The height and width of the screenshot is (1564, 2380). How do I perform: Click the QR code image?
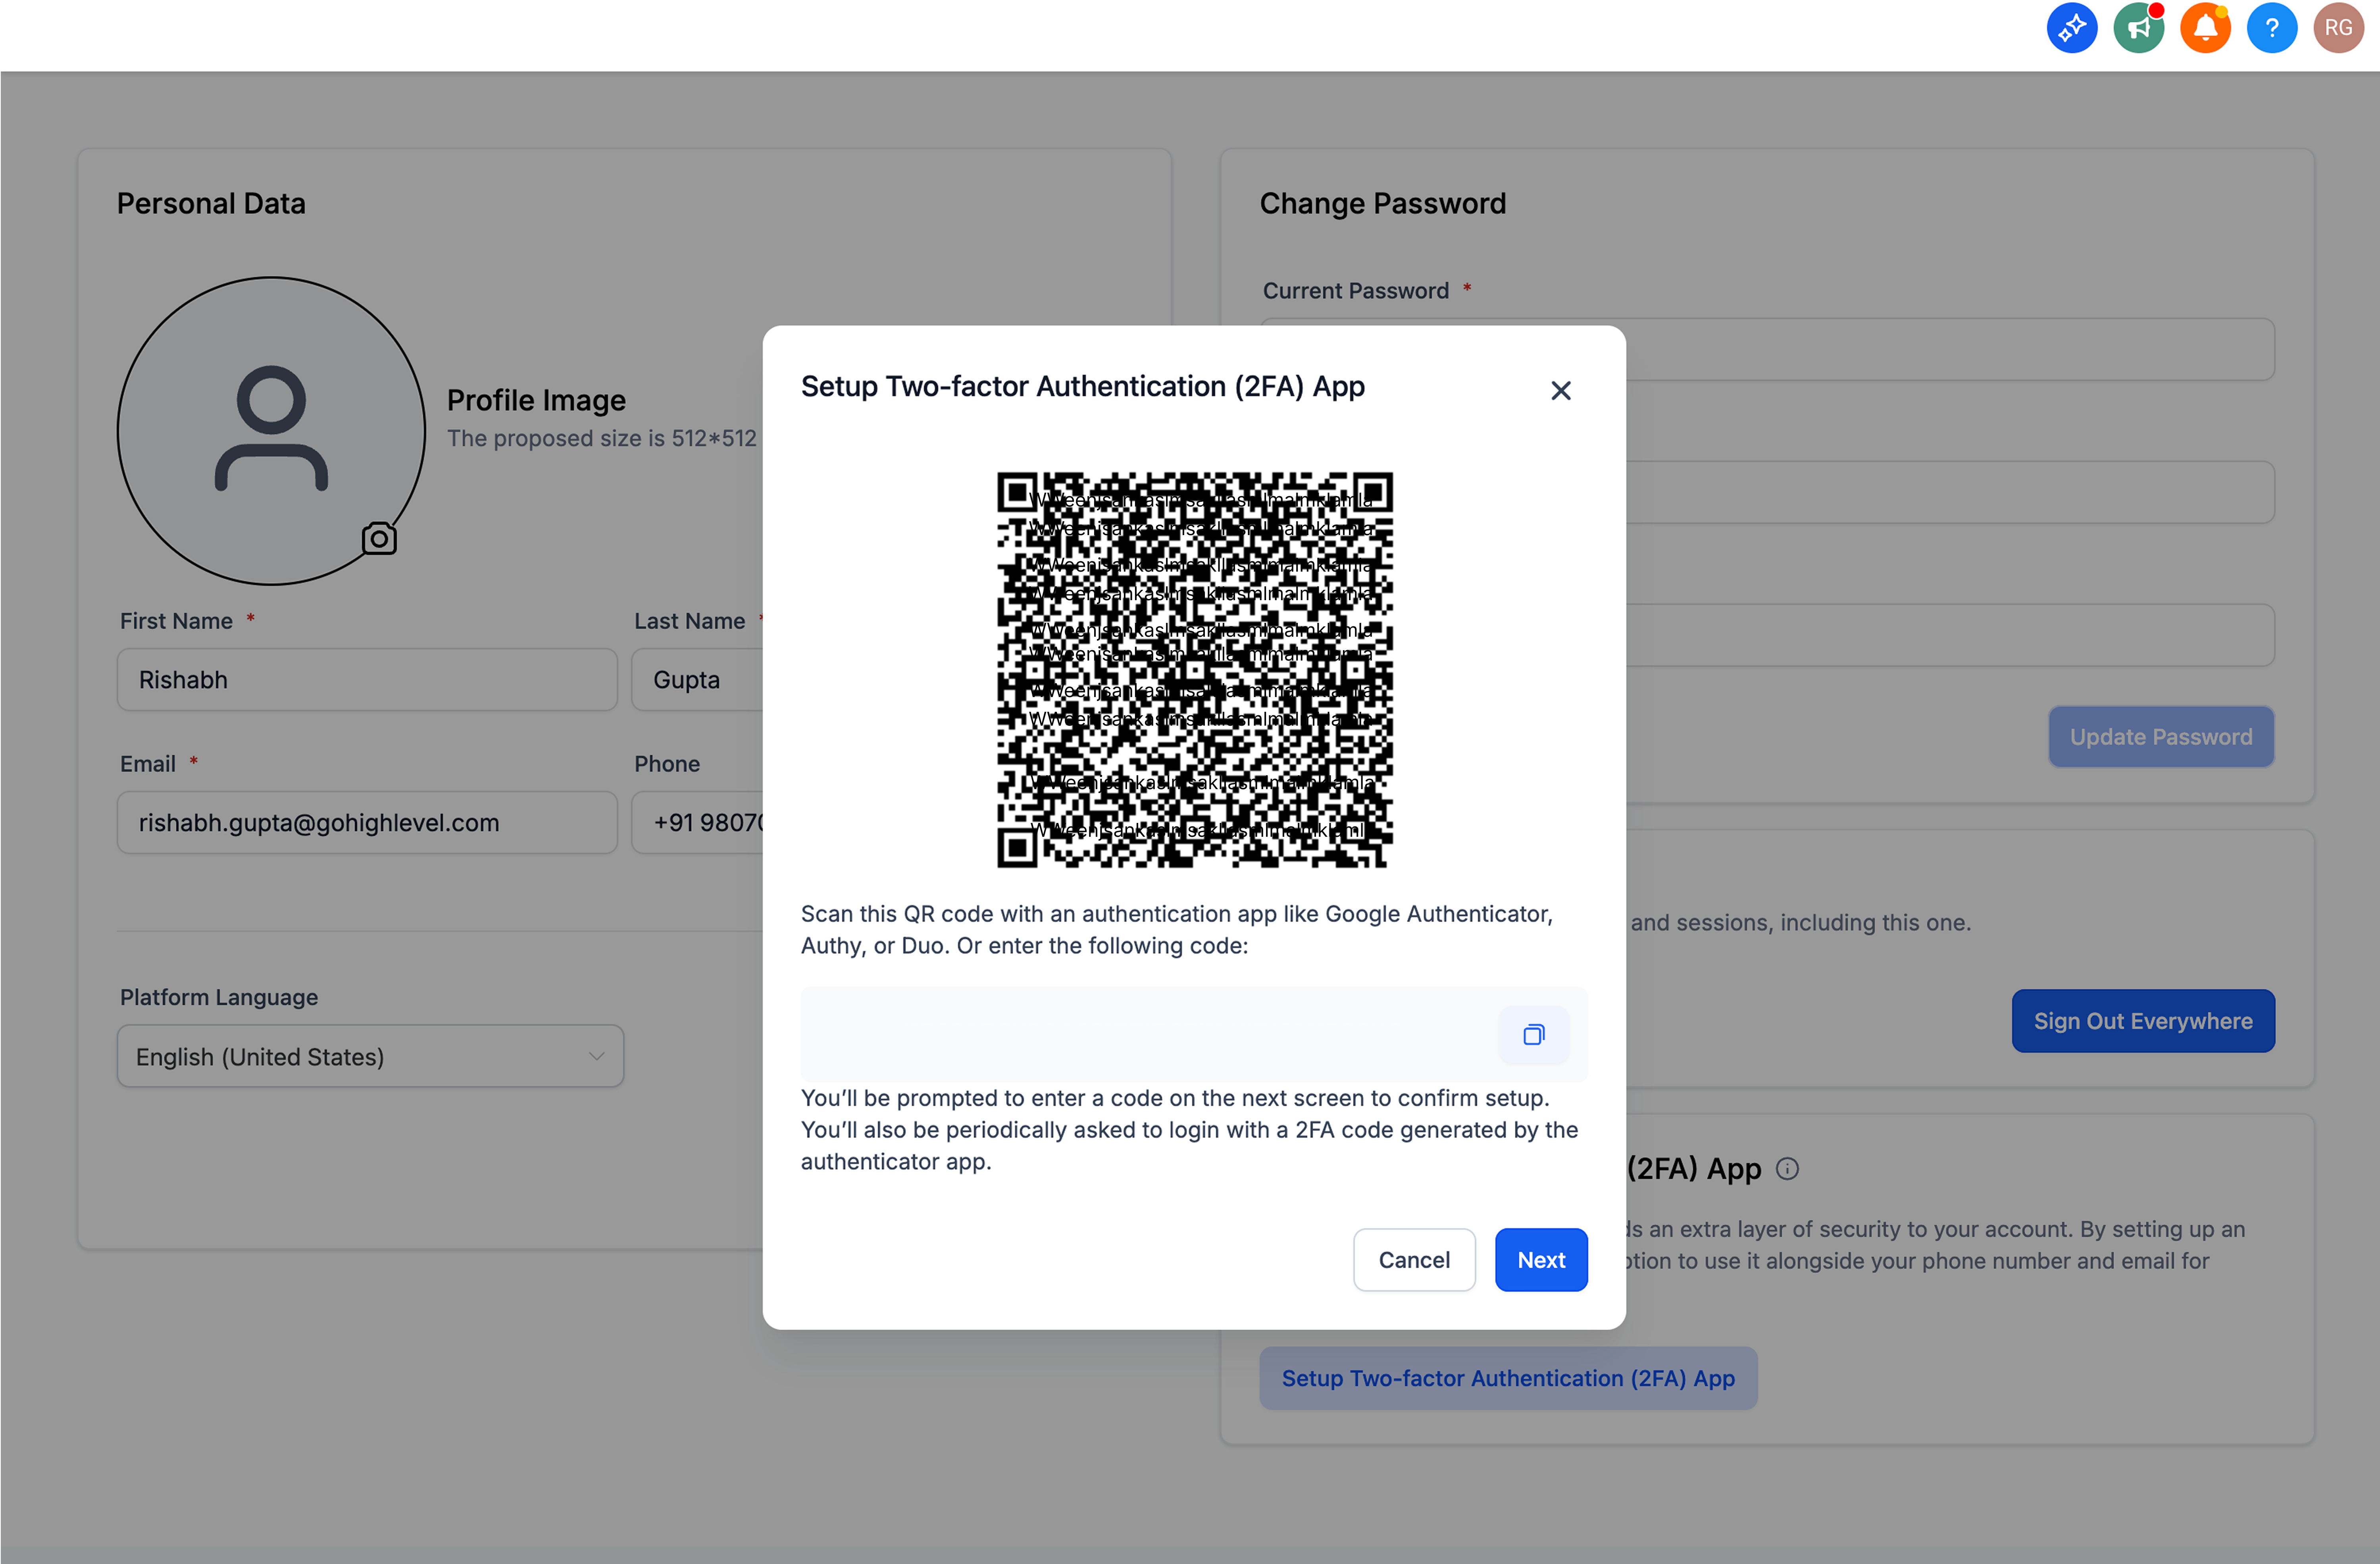coord(1194,670)
